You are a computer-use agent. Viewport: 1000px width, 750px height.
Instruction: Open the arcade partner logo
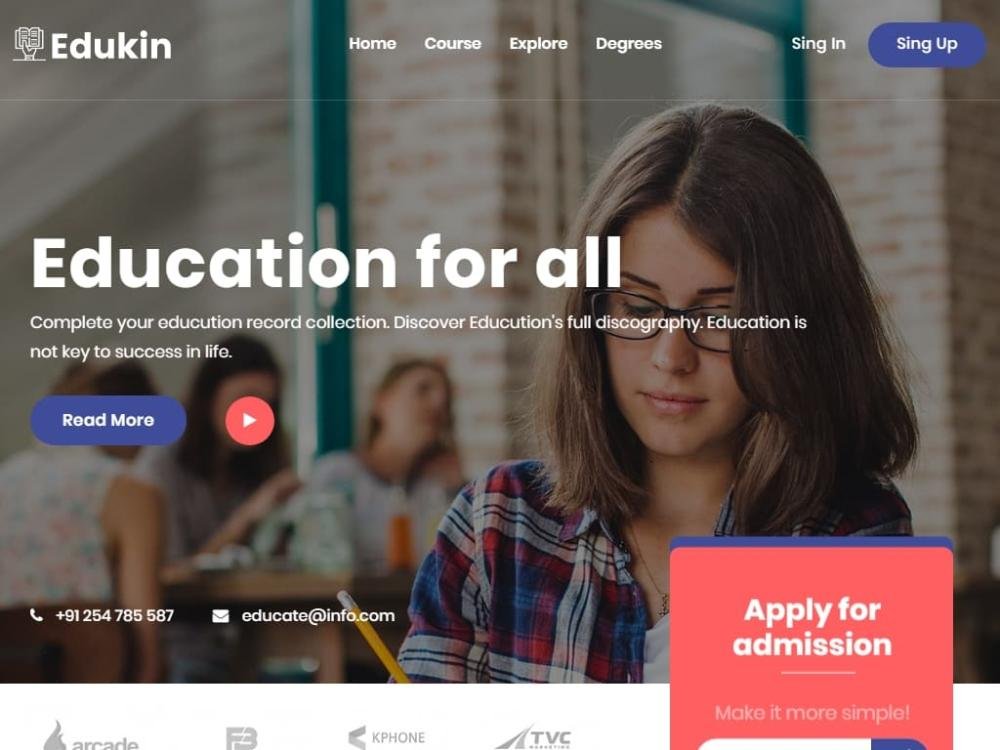(91, 735)
